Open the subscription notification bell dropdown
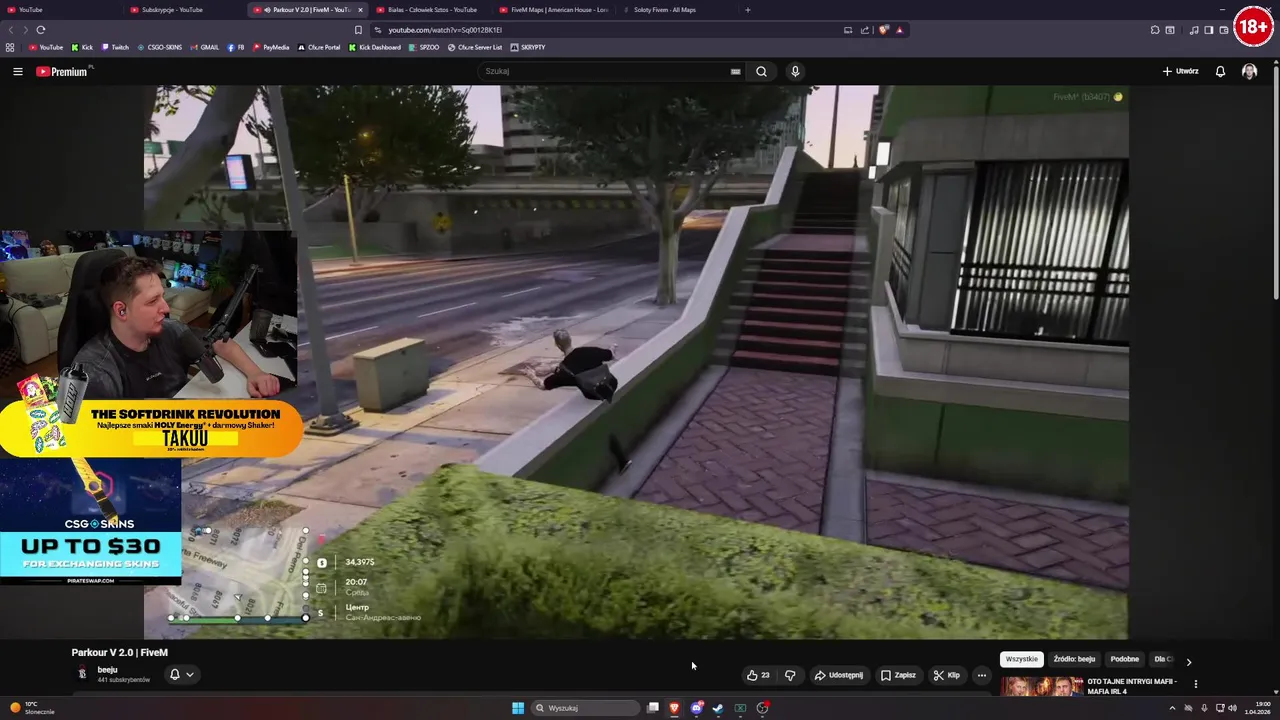The width and height of the screenshot is (1280, 720). [x=181, y=674]
